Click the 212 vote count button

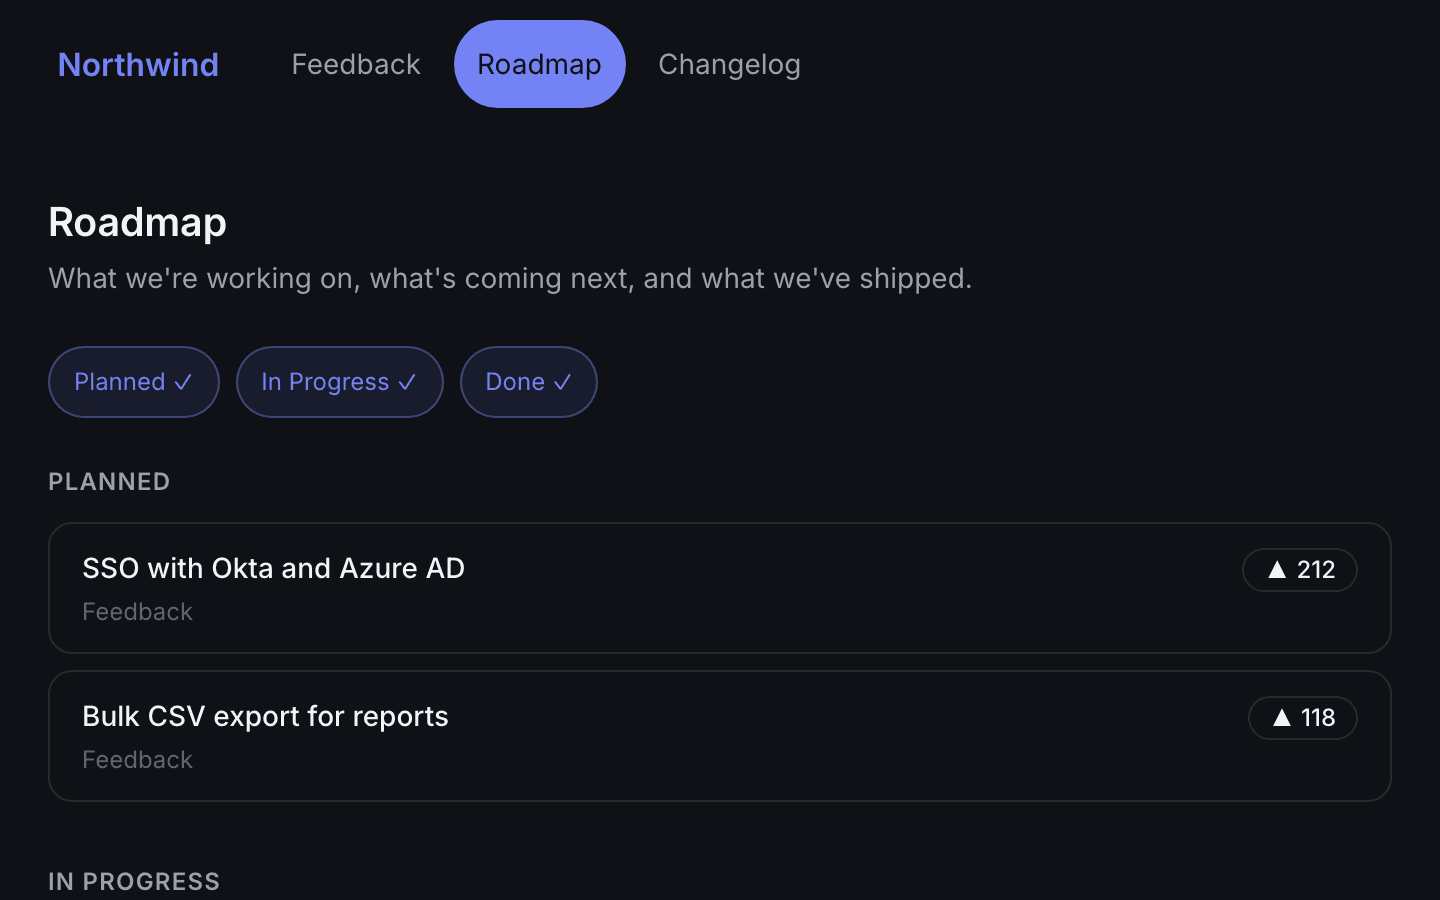1300,570
